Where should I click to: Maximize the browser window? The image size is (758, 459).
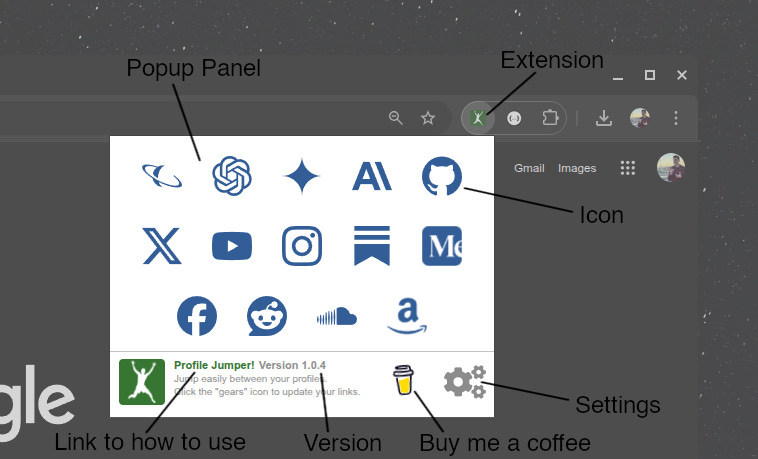click(650, 75)
